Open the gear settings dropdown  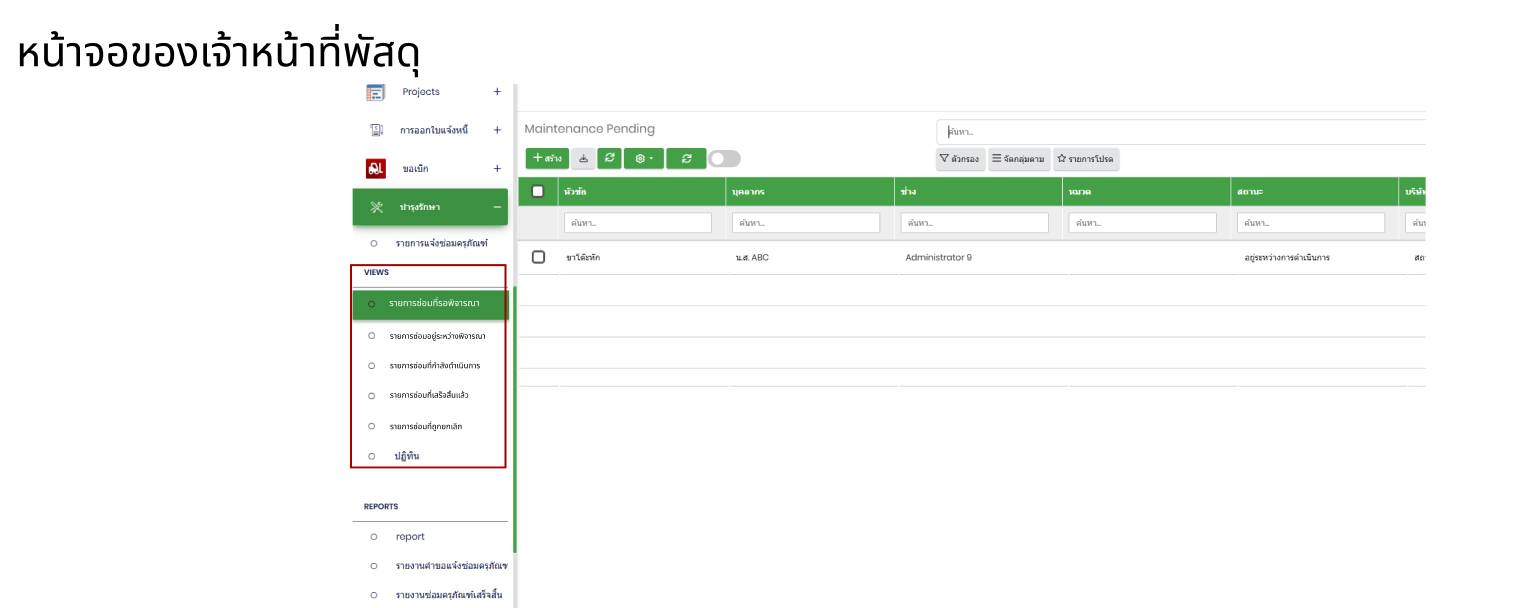[x=644, y=158]
